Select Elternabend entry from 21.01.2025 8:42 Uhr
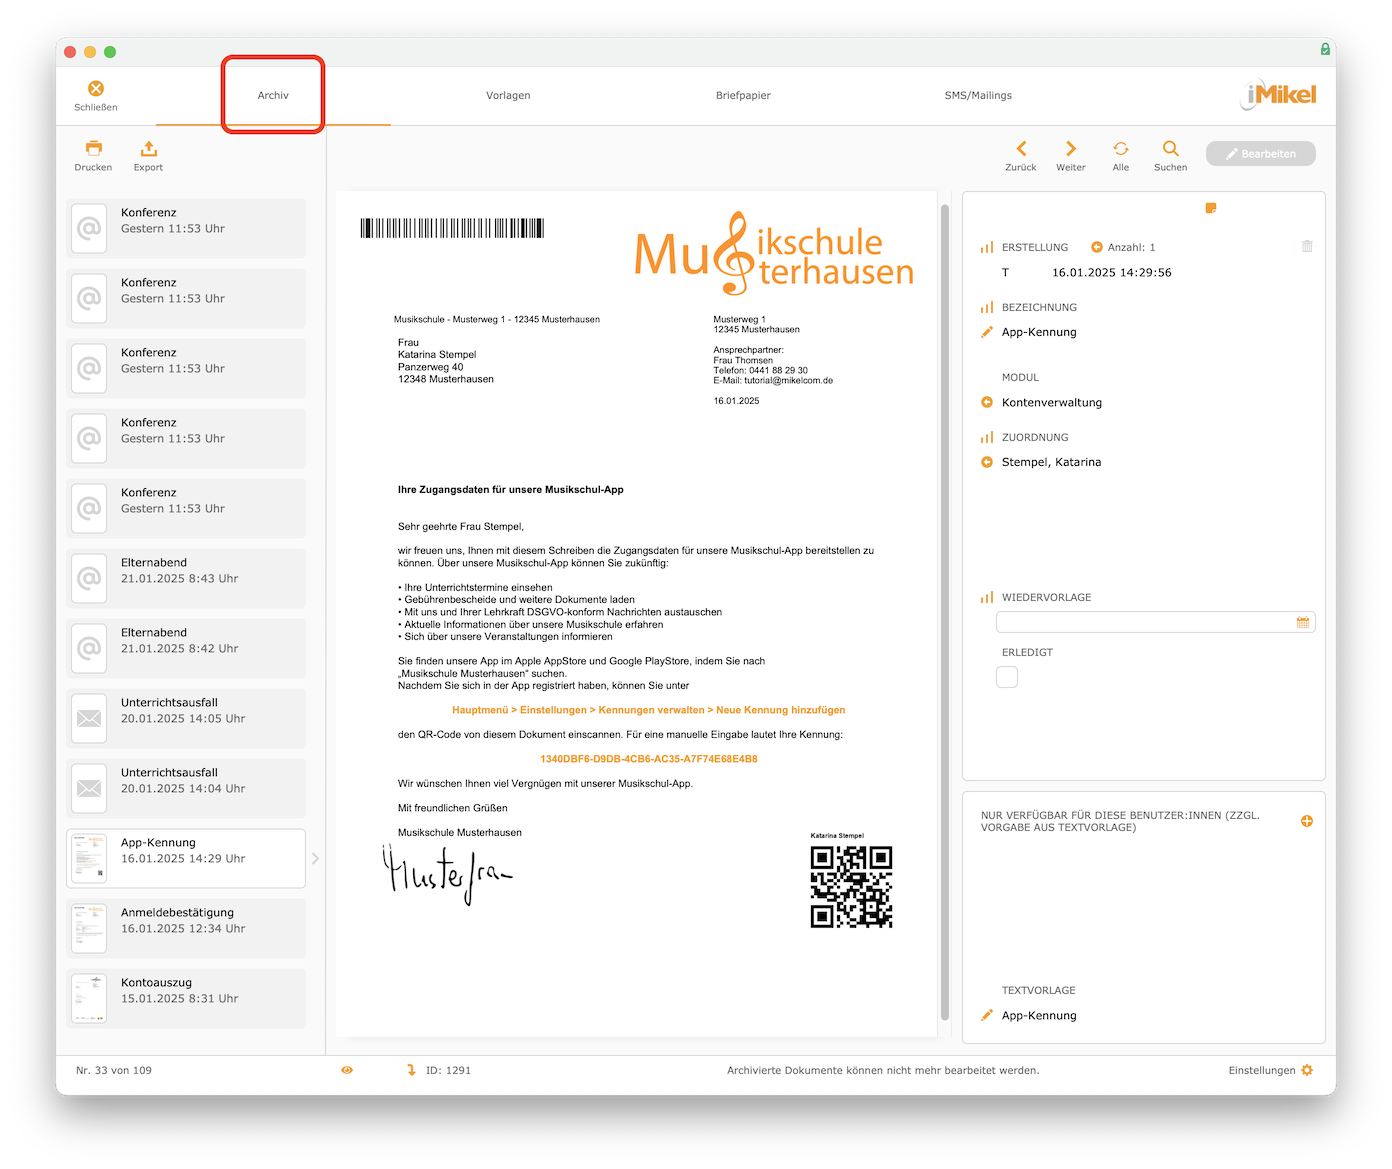The image size is (1392, 1169). (186, 648)
